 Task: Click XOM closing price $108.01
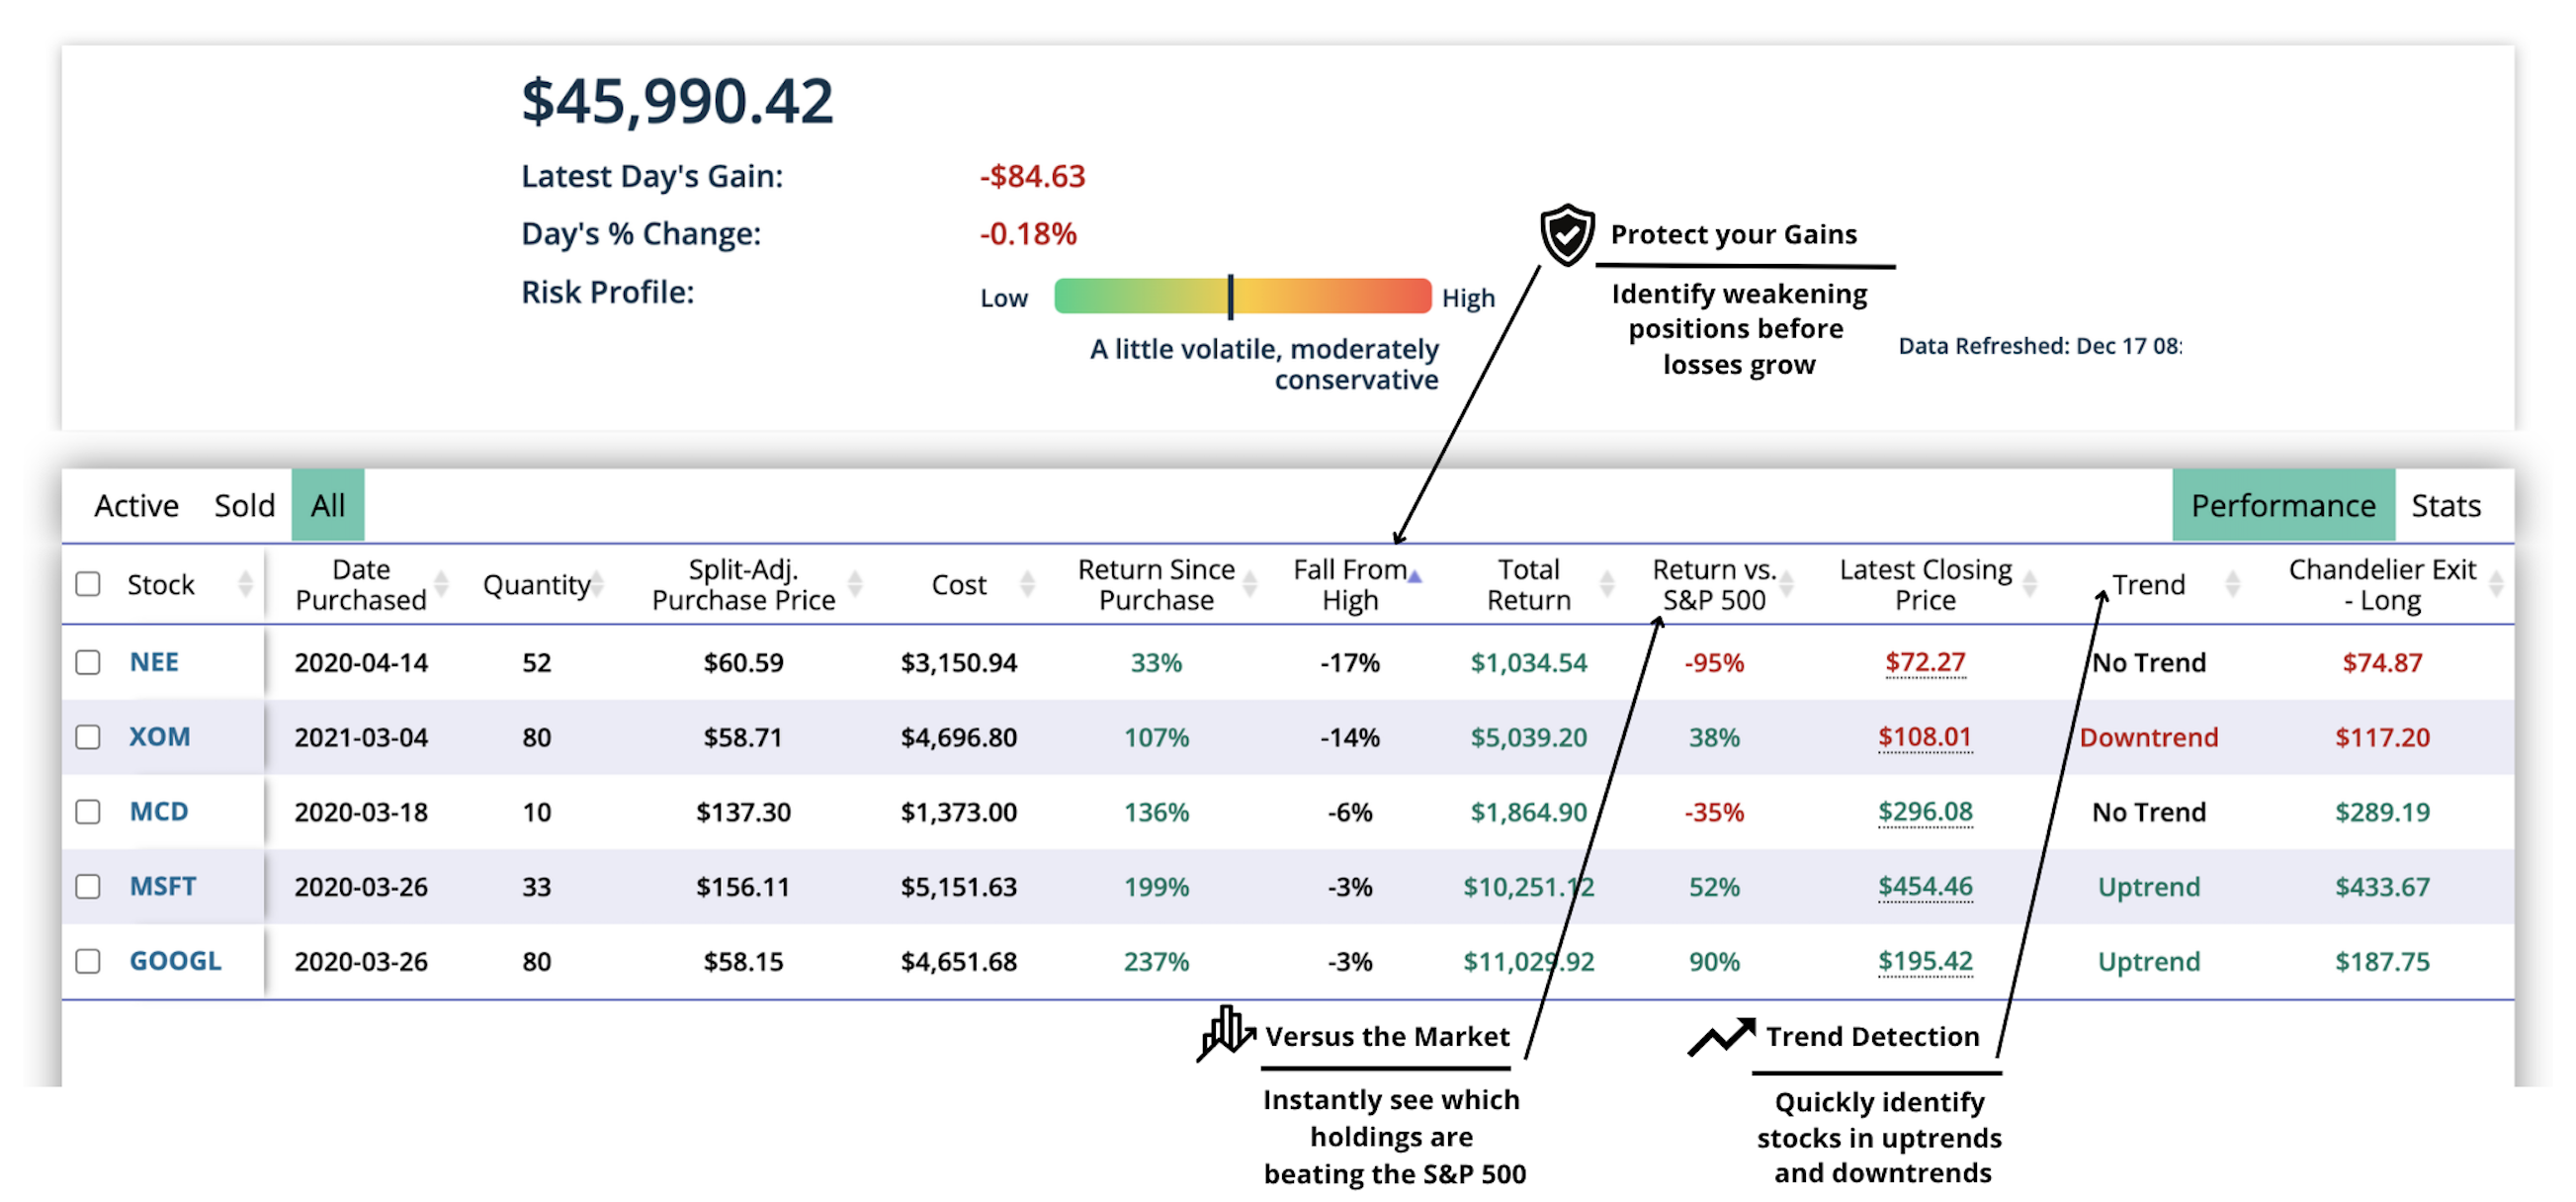1925,738
